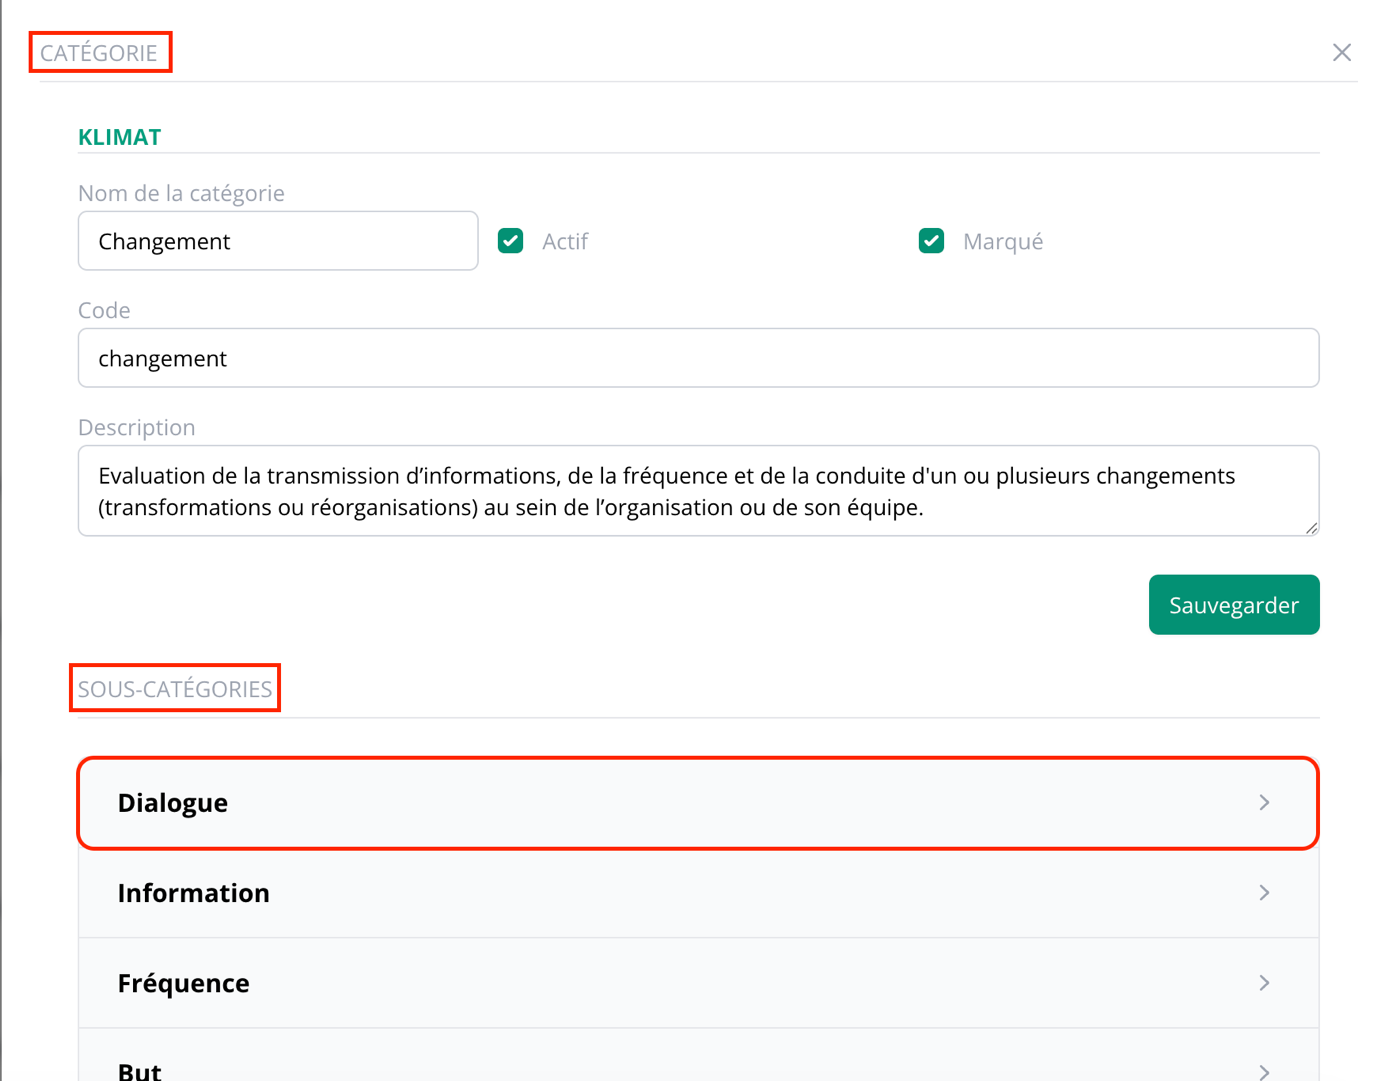Click the Marqué label text

(1002, 242)
